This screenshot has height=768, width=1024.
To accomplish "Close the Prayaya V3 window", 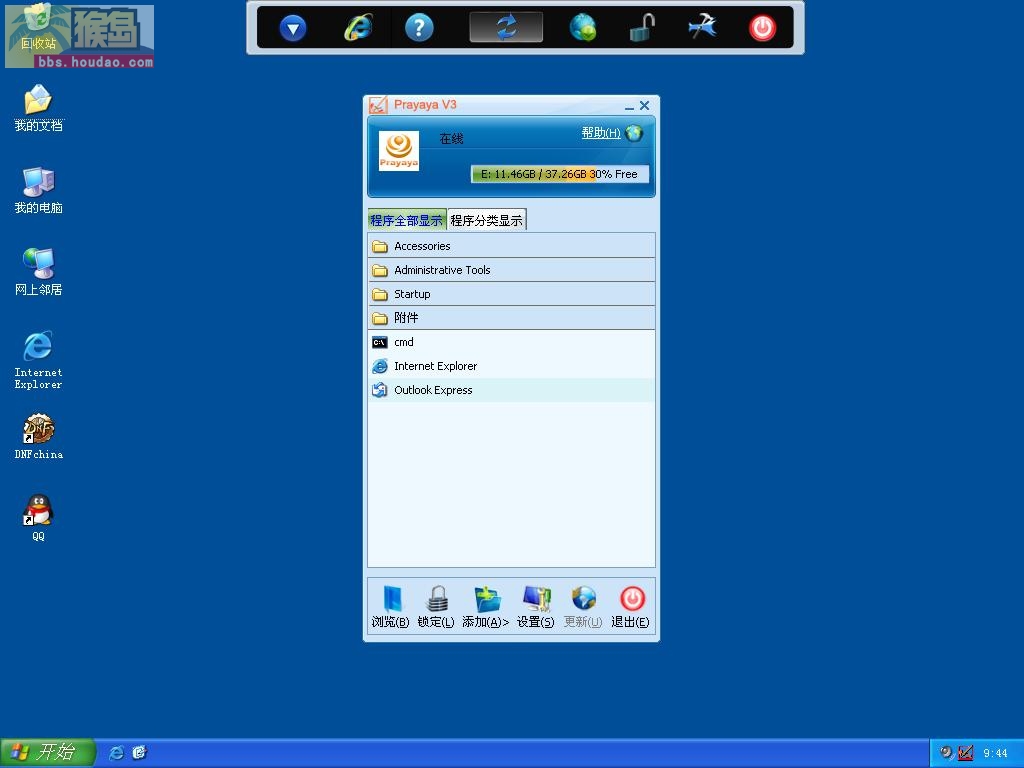I will coord(645,105).
